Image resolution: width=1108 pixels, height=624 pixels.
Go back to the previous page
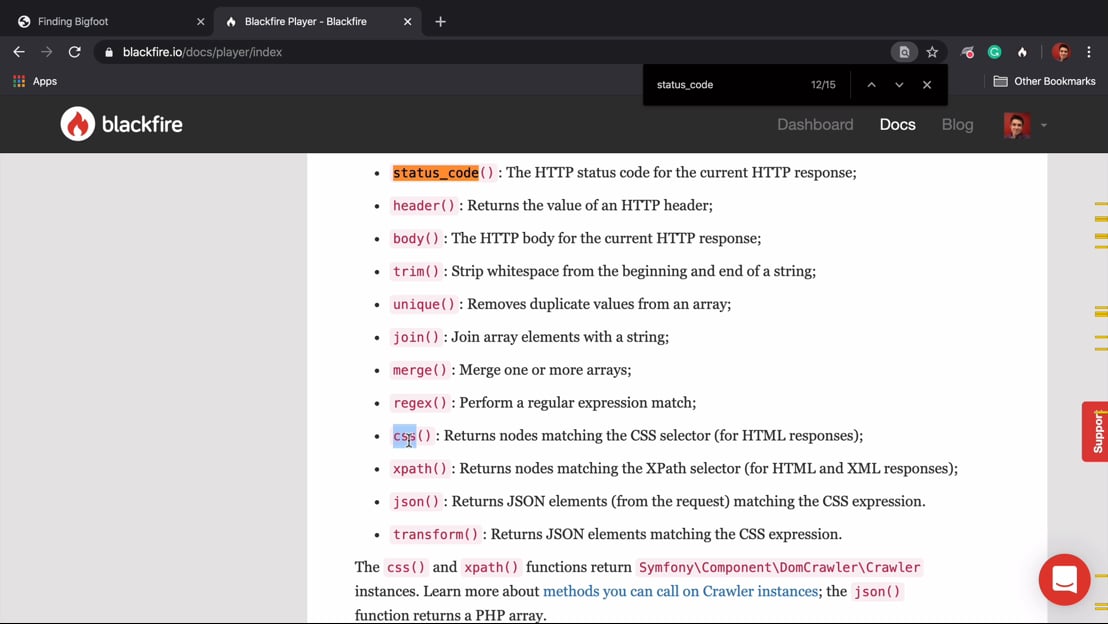19,52
